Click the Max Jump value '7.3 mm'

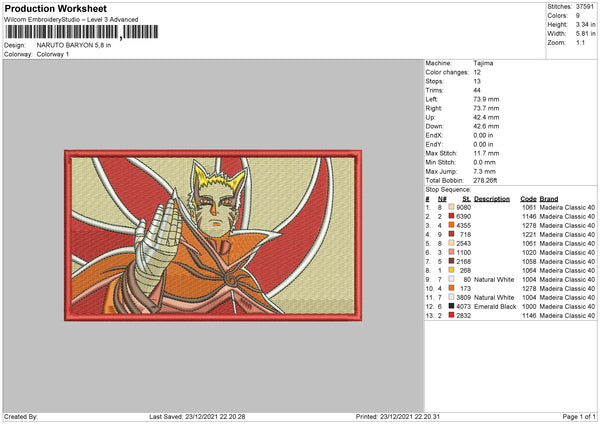(484, 171)
